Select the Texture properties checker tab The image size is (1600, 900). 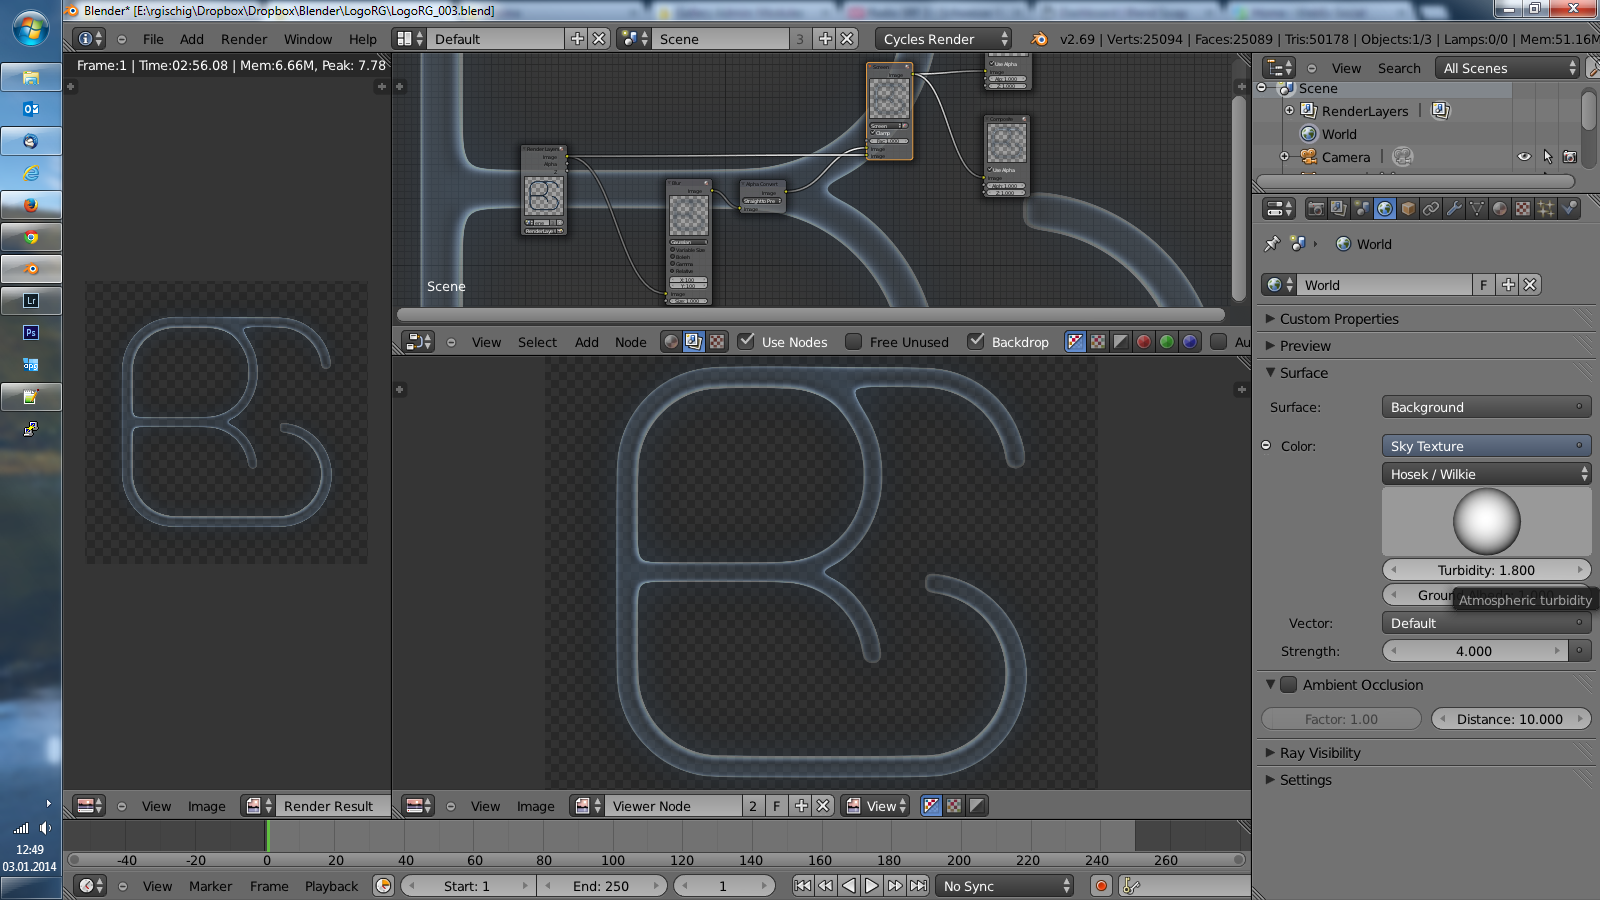pyautogui.click(x=1523, y=209)
